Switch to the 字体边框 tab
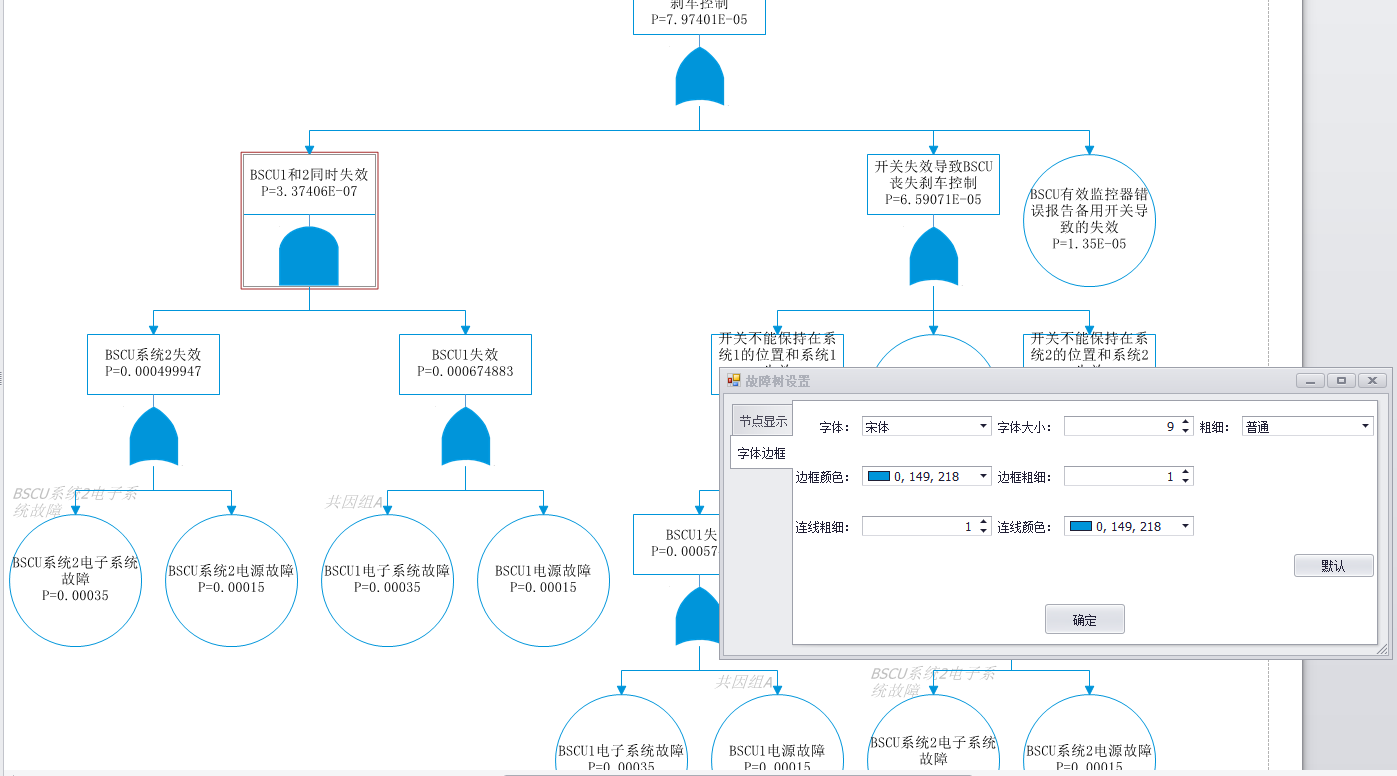 tap(762, 453)
